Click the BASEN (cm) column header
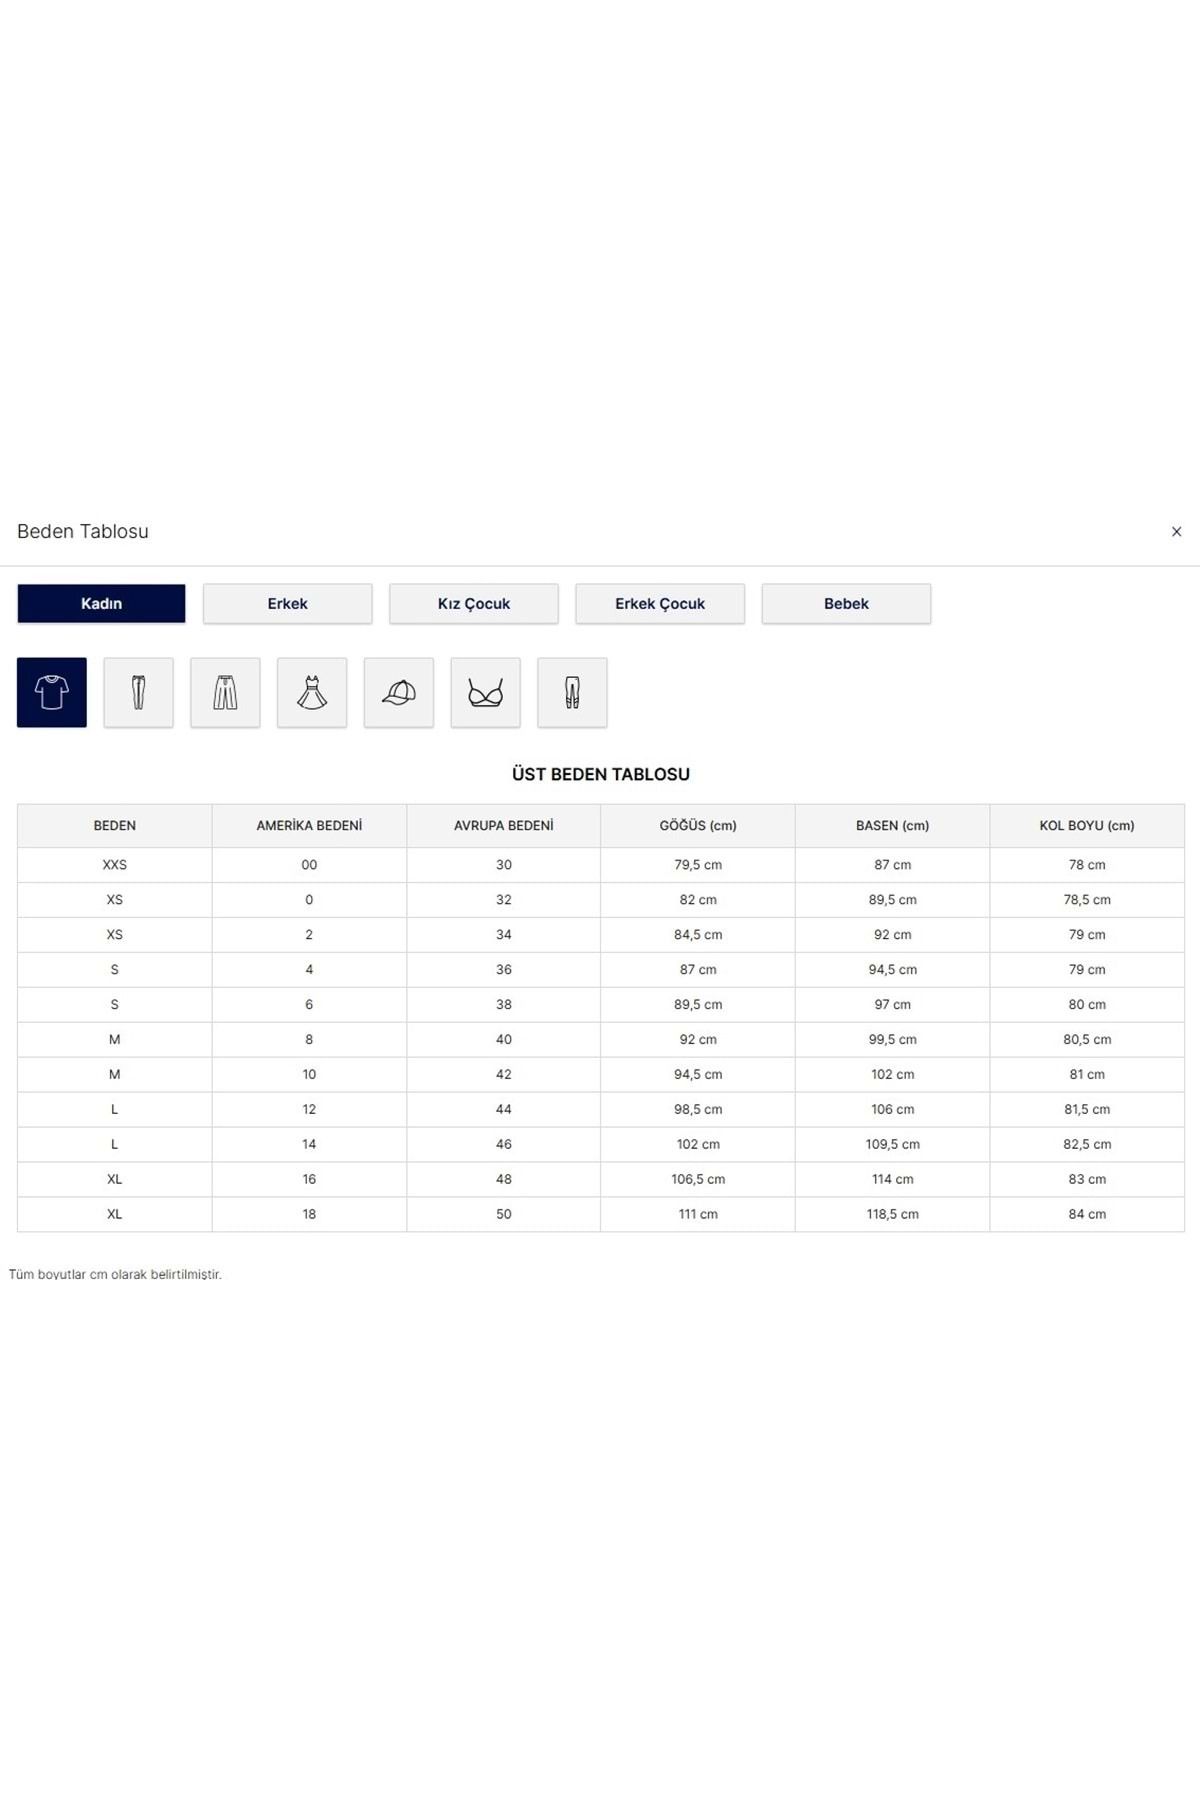1200x1800 pixels. click(x=893, y=826)
